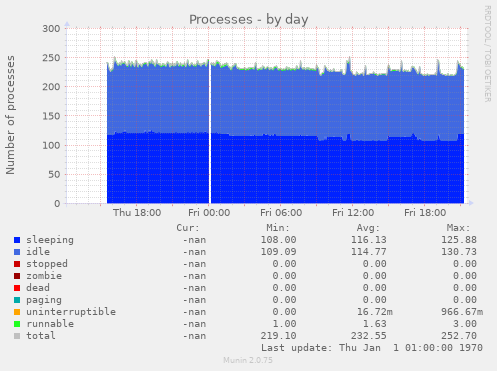This screenshot has height=371, width=497.
Task: Click the gray total legend swatch
Action: pos(17,336)
